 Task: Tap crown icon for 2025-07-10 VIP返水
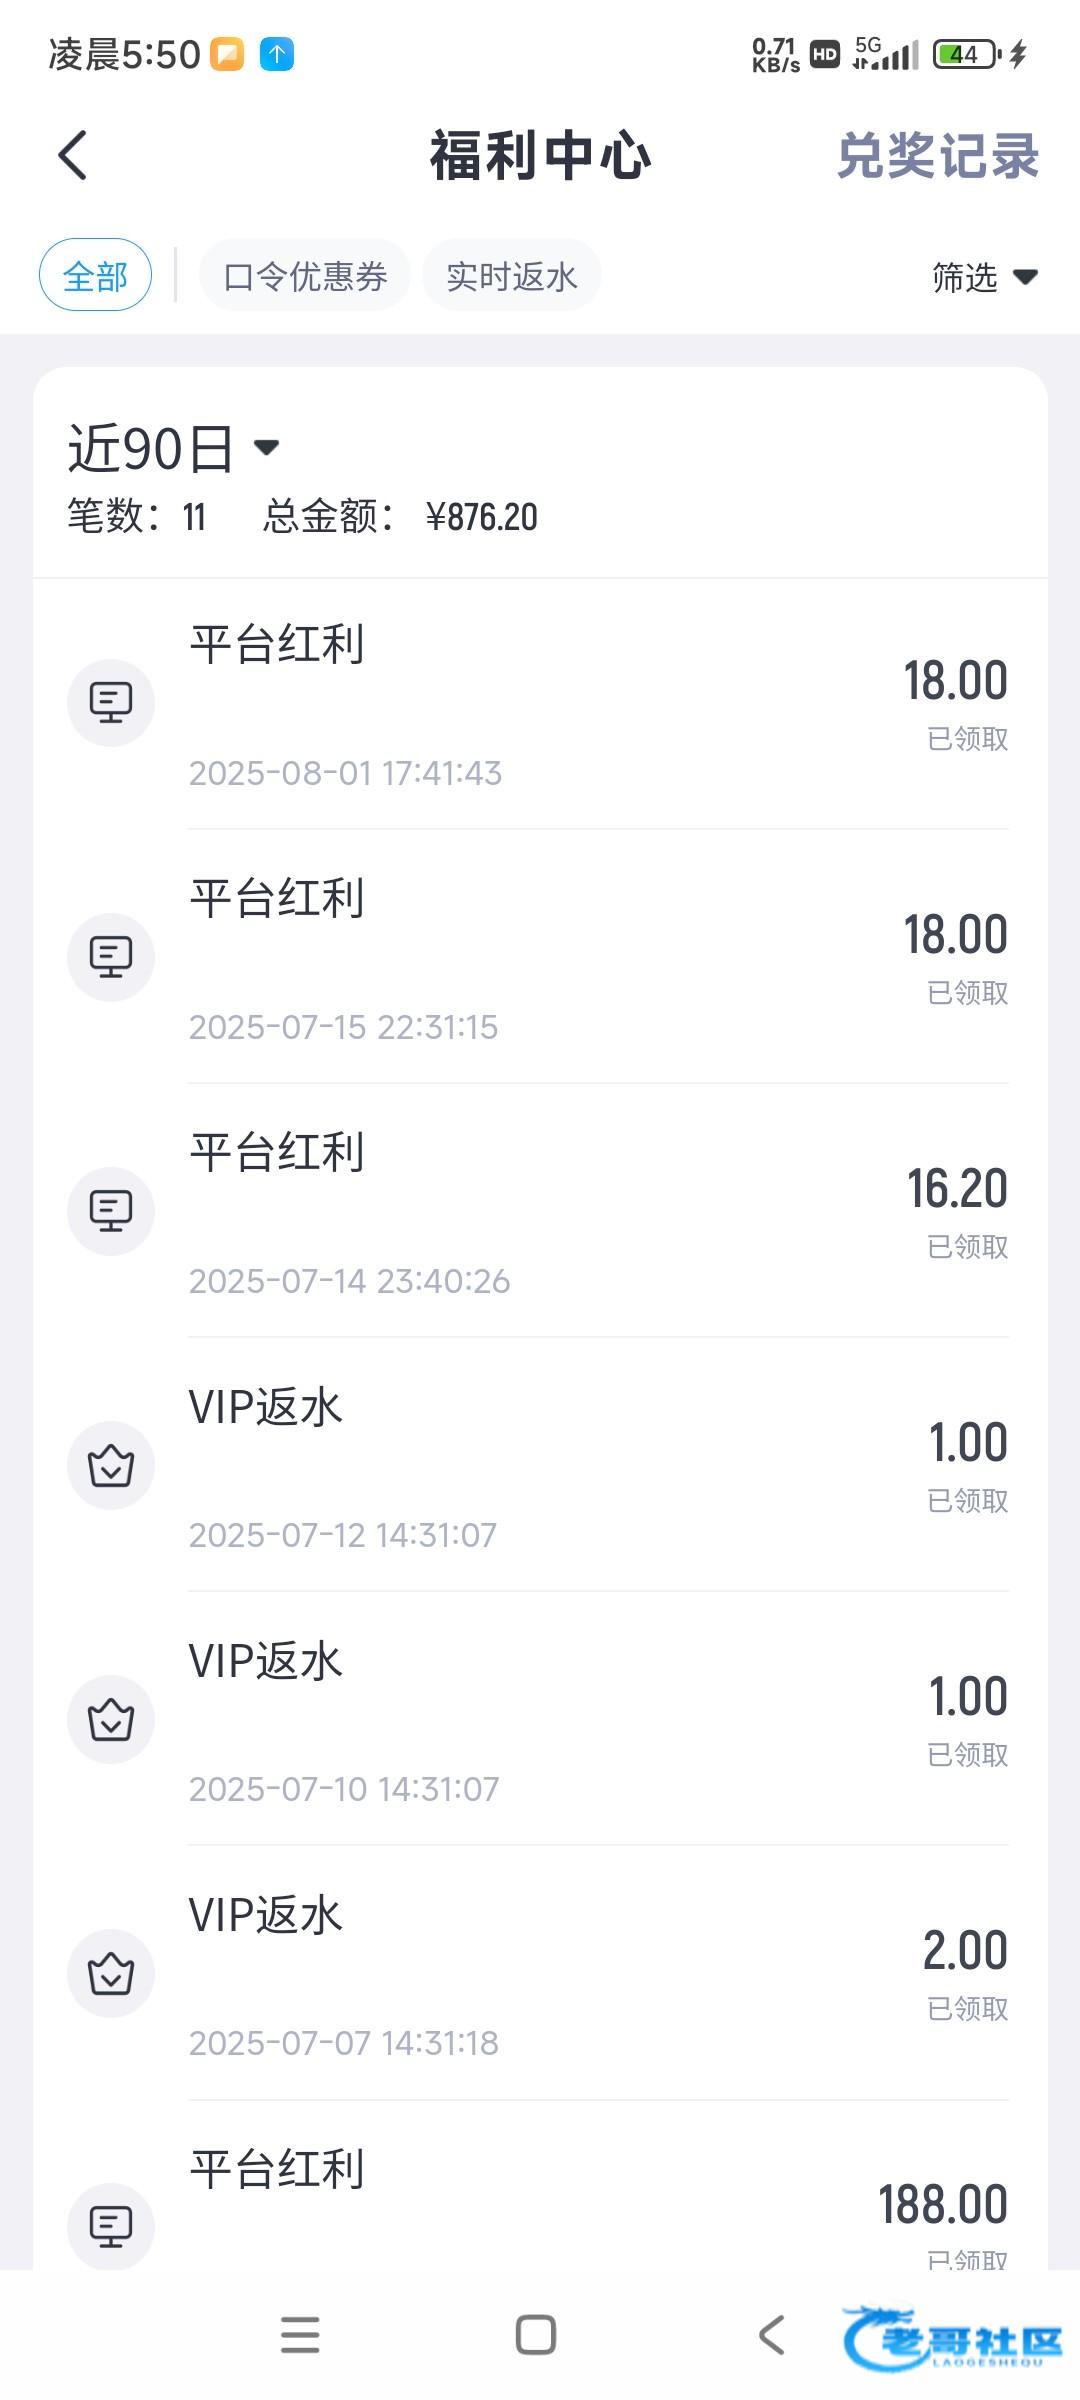click(x=111, y=1719)
